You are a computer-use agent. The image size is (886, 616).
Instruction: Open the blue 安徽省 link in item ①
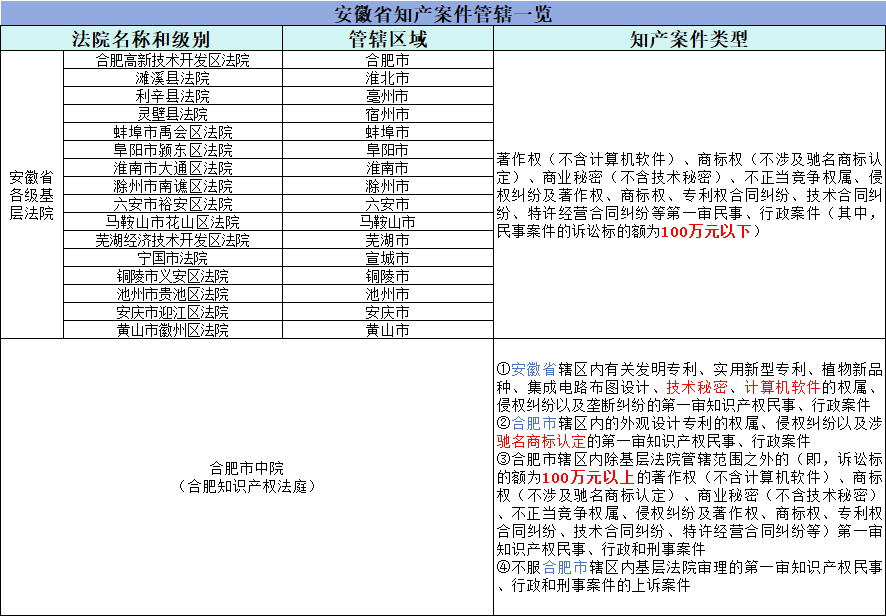point(533,369)
